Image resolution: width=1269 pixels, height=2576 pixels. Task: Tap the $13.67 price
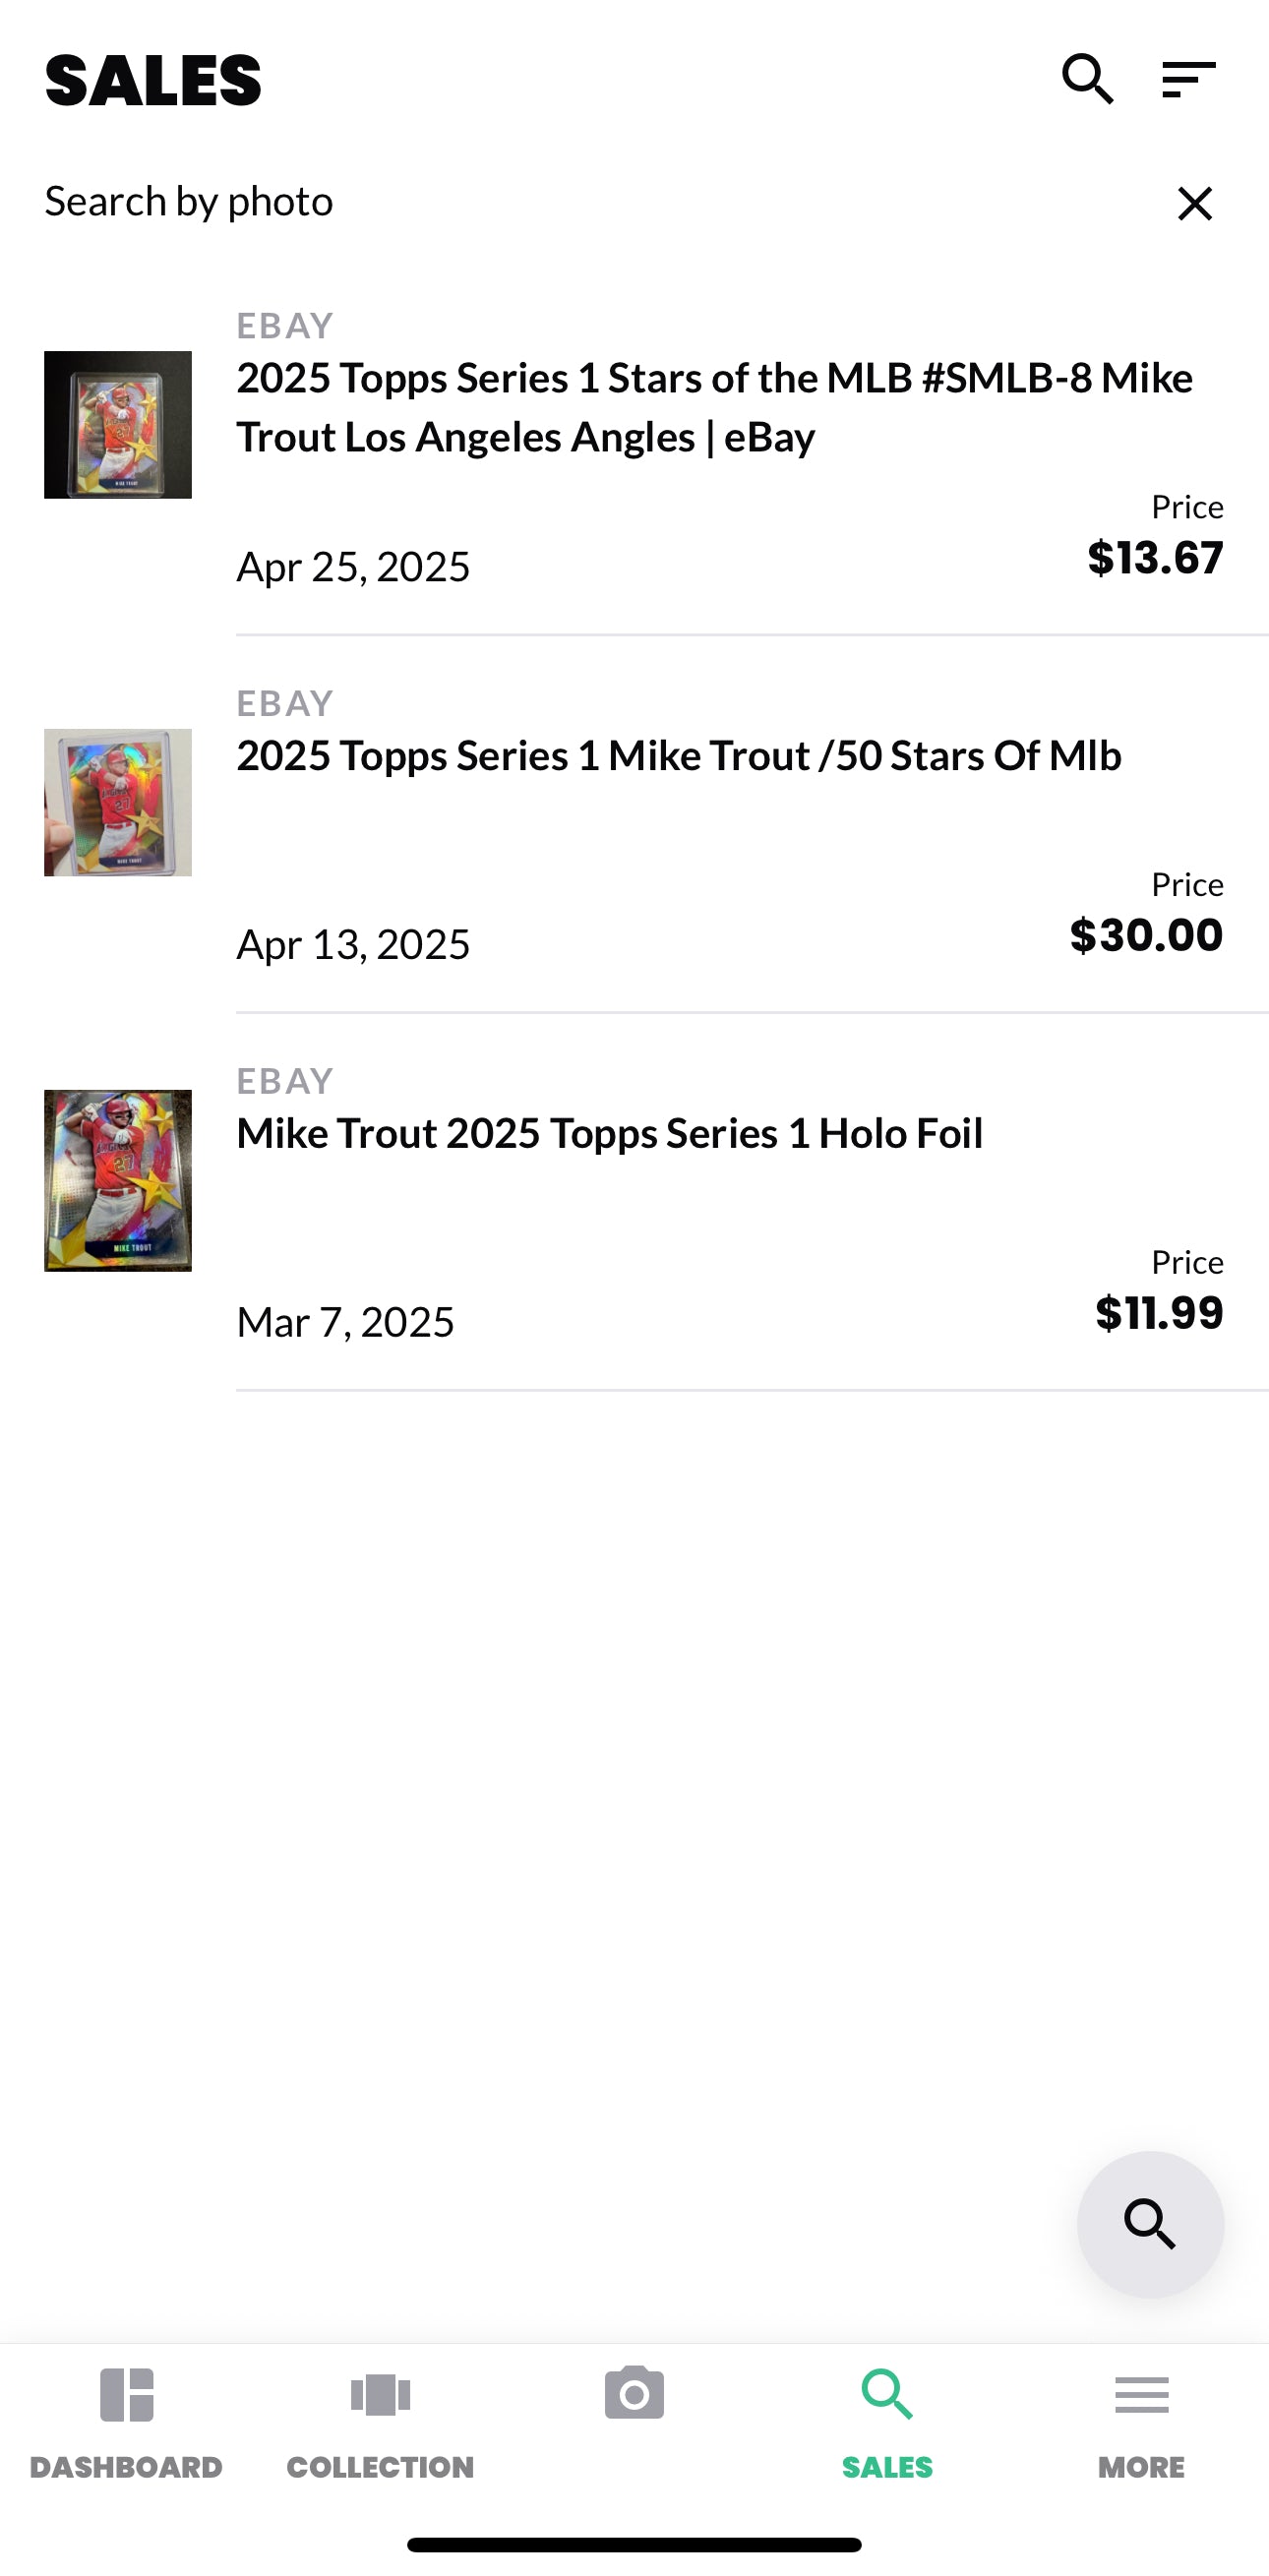(1155, 557)
